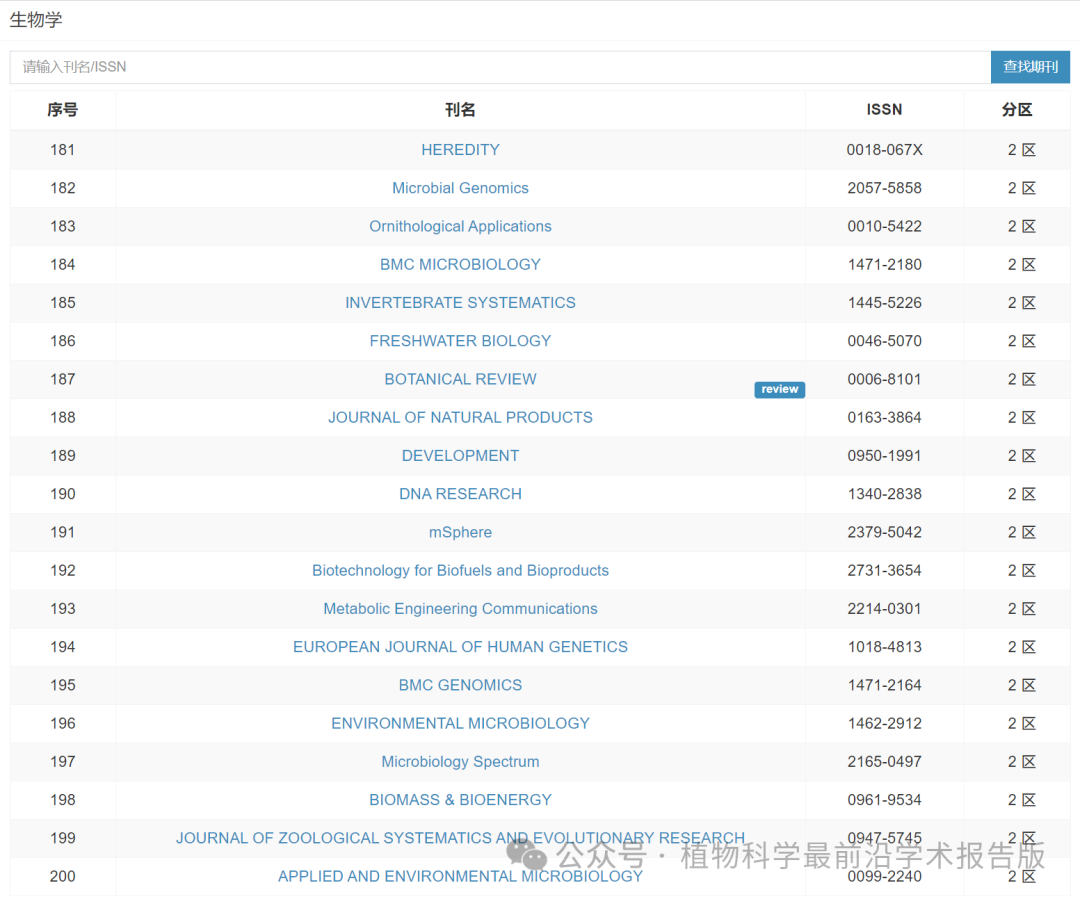Open JOURNAL OF NATURAL PRODUCTS link
Viewport: 1080px width, 899px height.
point(460,417)
